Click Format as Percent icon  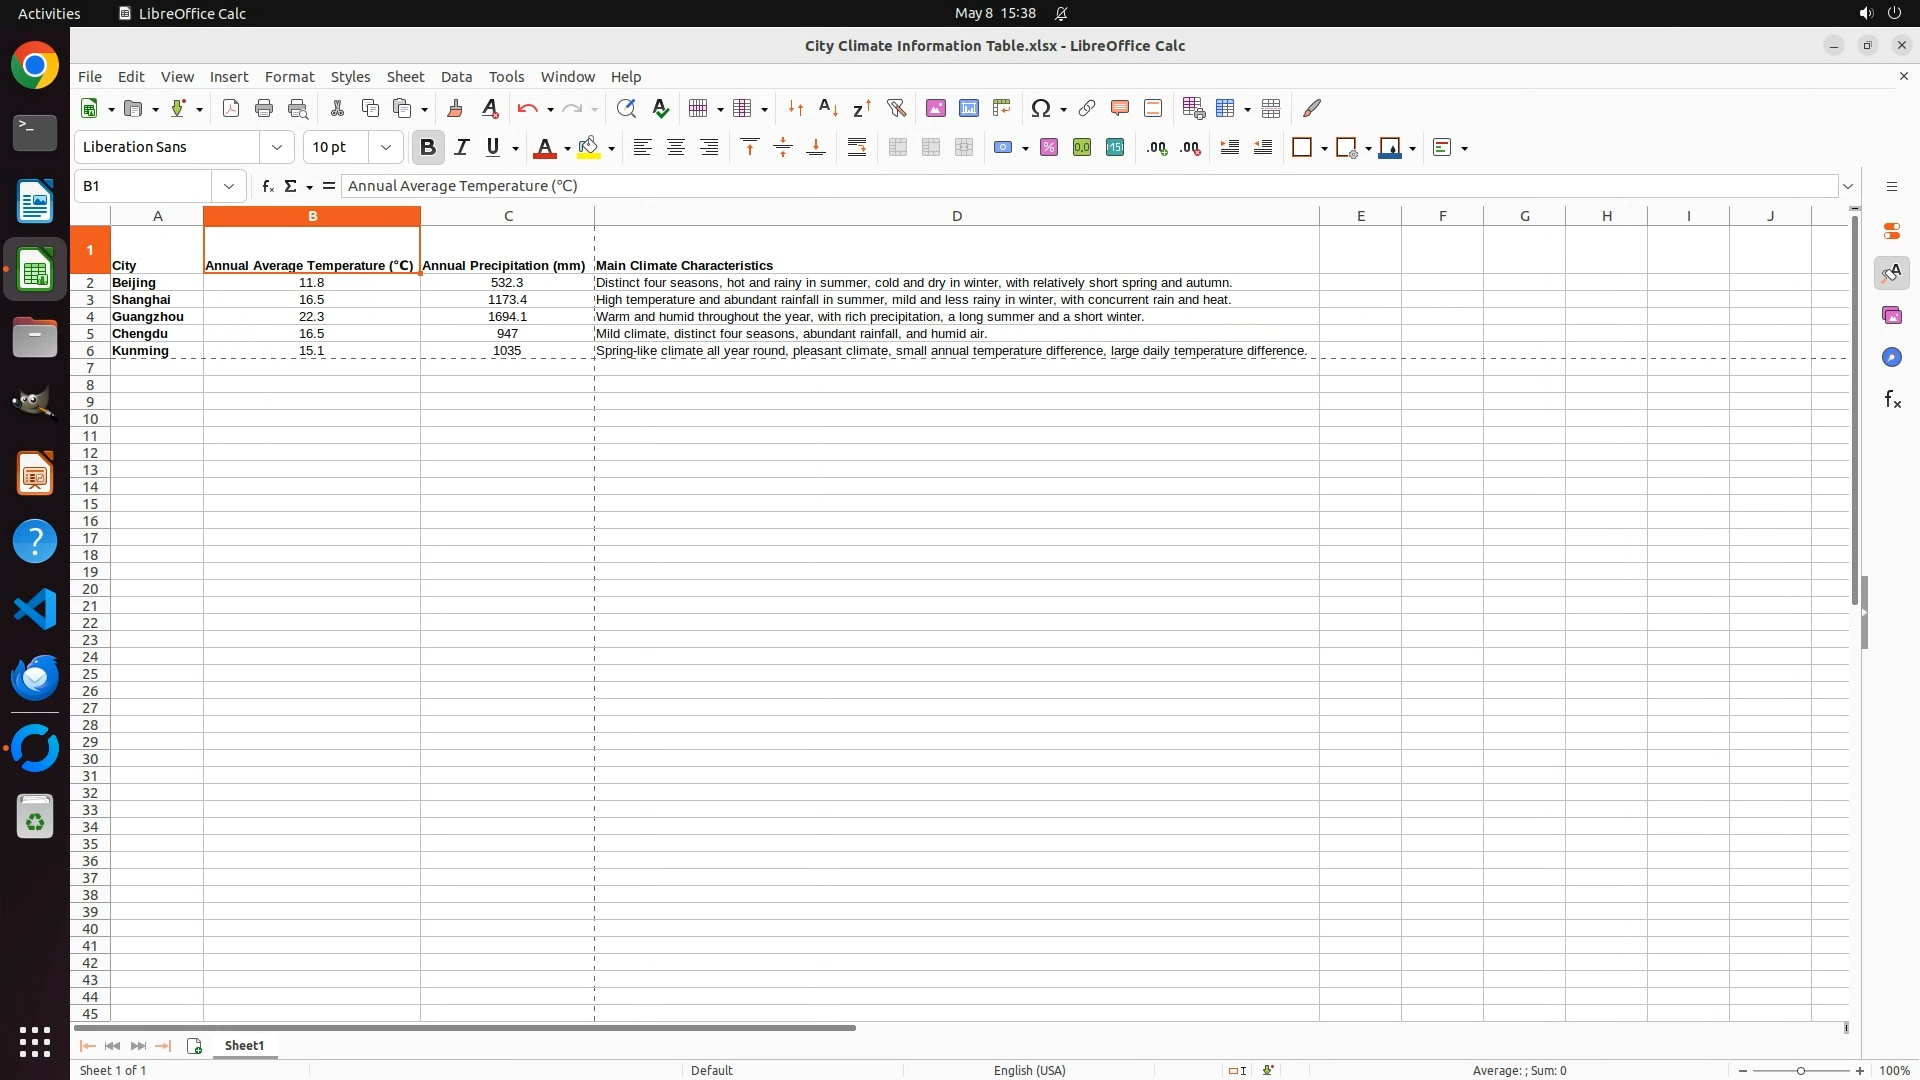click(x=1049, y=147)
